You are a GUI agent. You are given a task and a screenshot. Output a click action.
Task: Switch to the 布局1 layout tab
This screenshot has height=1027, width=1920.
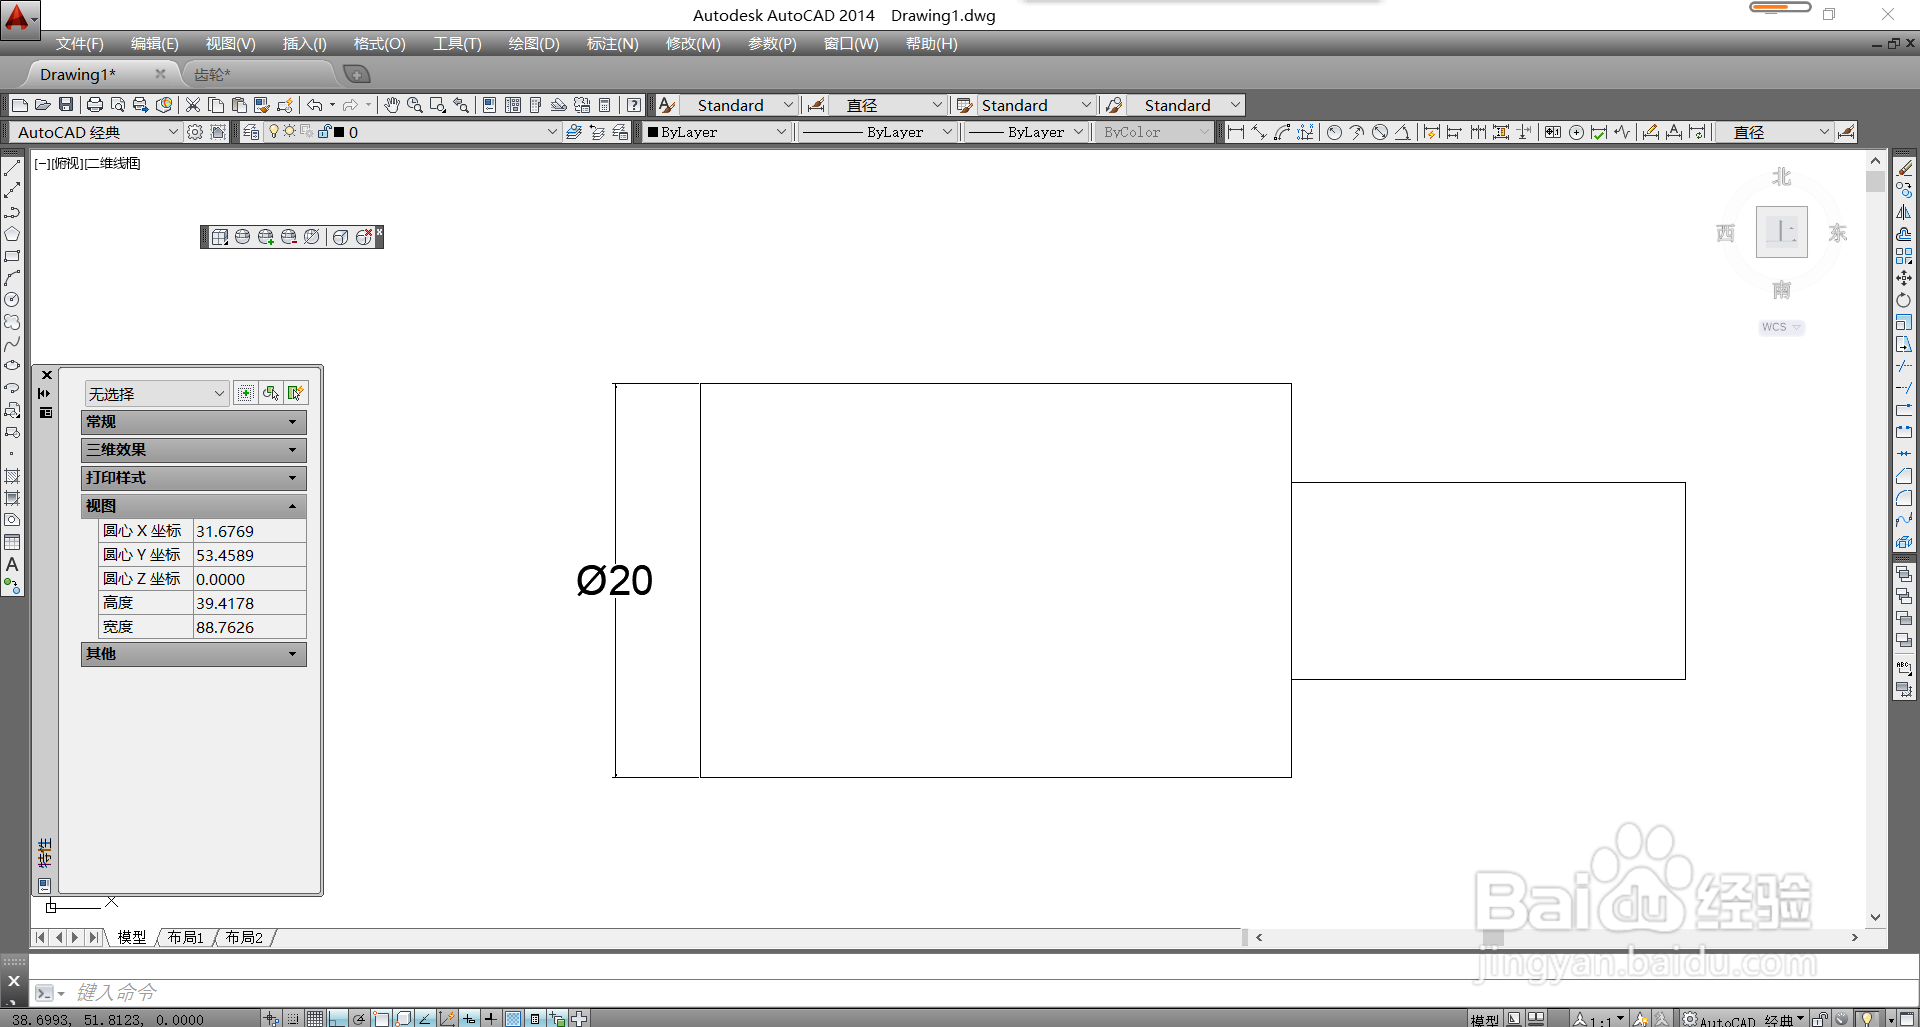coord(185,937)
